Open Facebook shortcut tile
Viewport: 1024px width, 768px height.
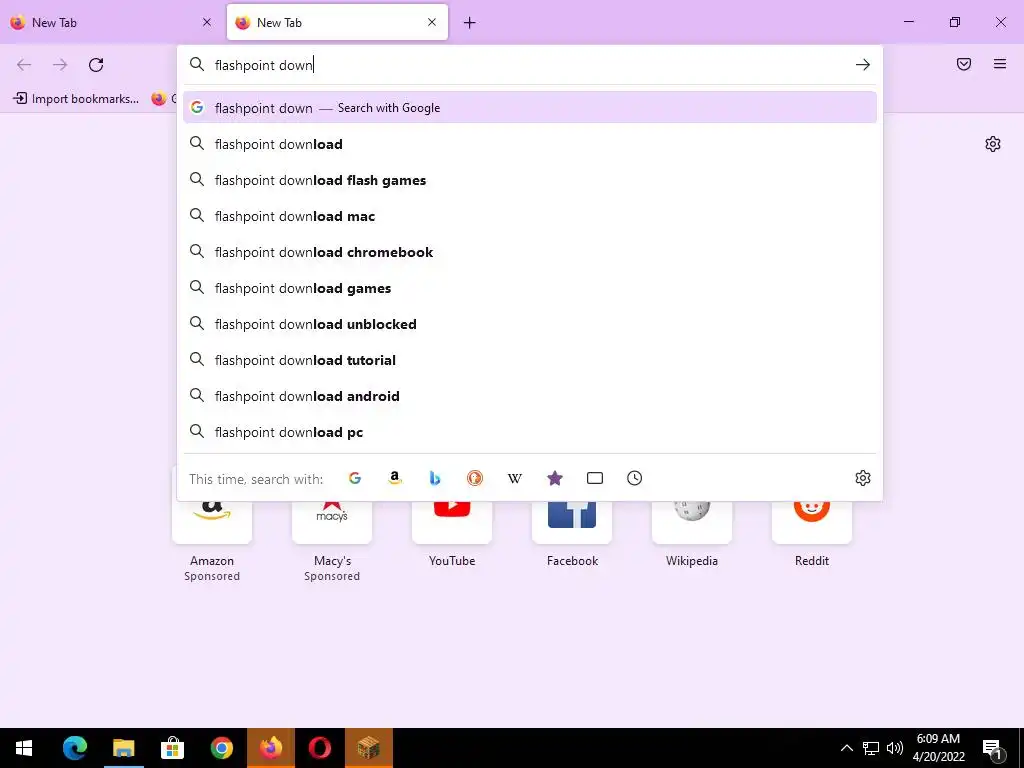572,522
